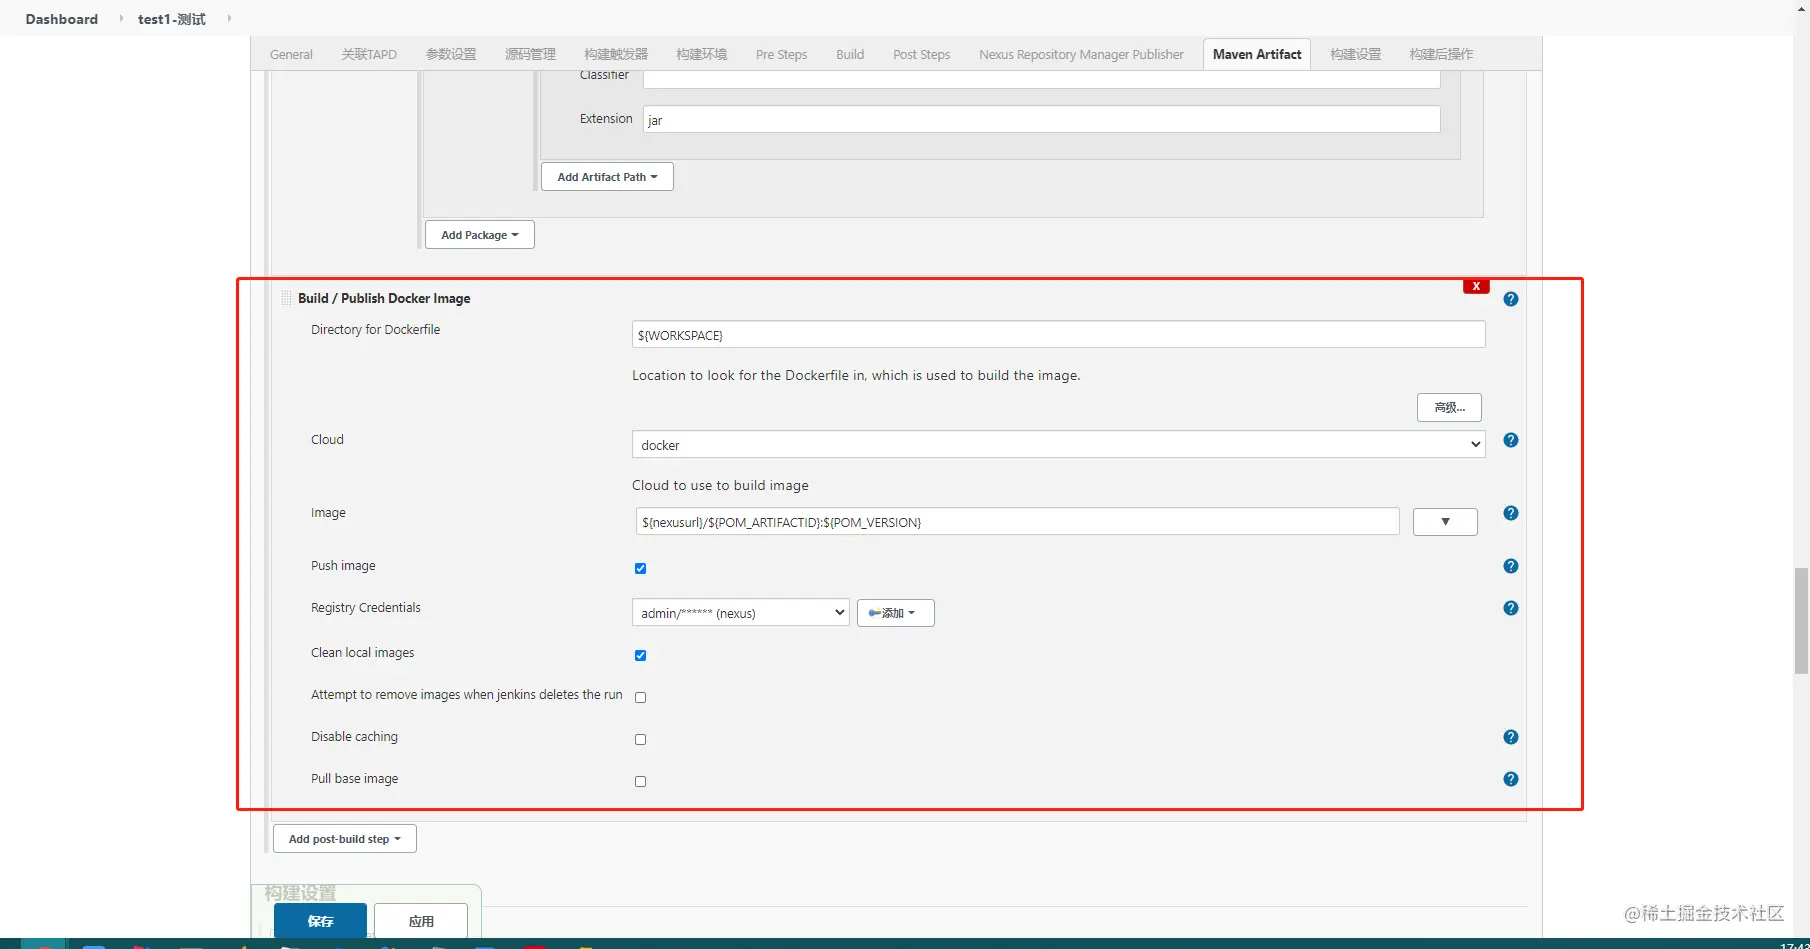Toggle the Clean local images checkbox
The width and height of the screenshot is (1810, 949).
[640, 655]
